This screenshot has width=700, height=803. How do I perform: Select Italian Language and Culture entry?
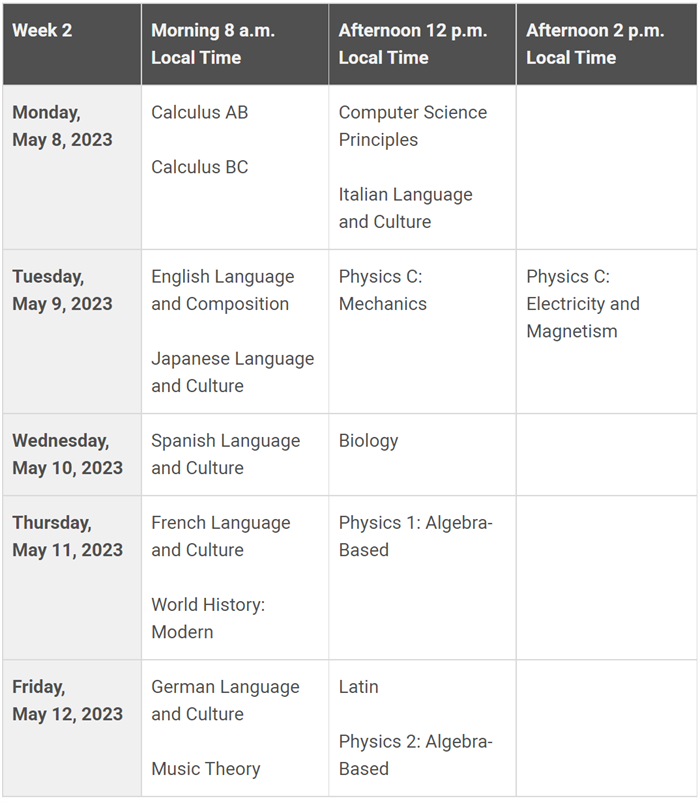click(x=406, y=208)
